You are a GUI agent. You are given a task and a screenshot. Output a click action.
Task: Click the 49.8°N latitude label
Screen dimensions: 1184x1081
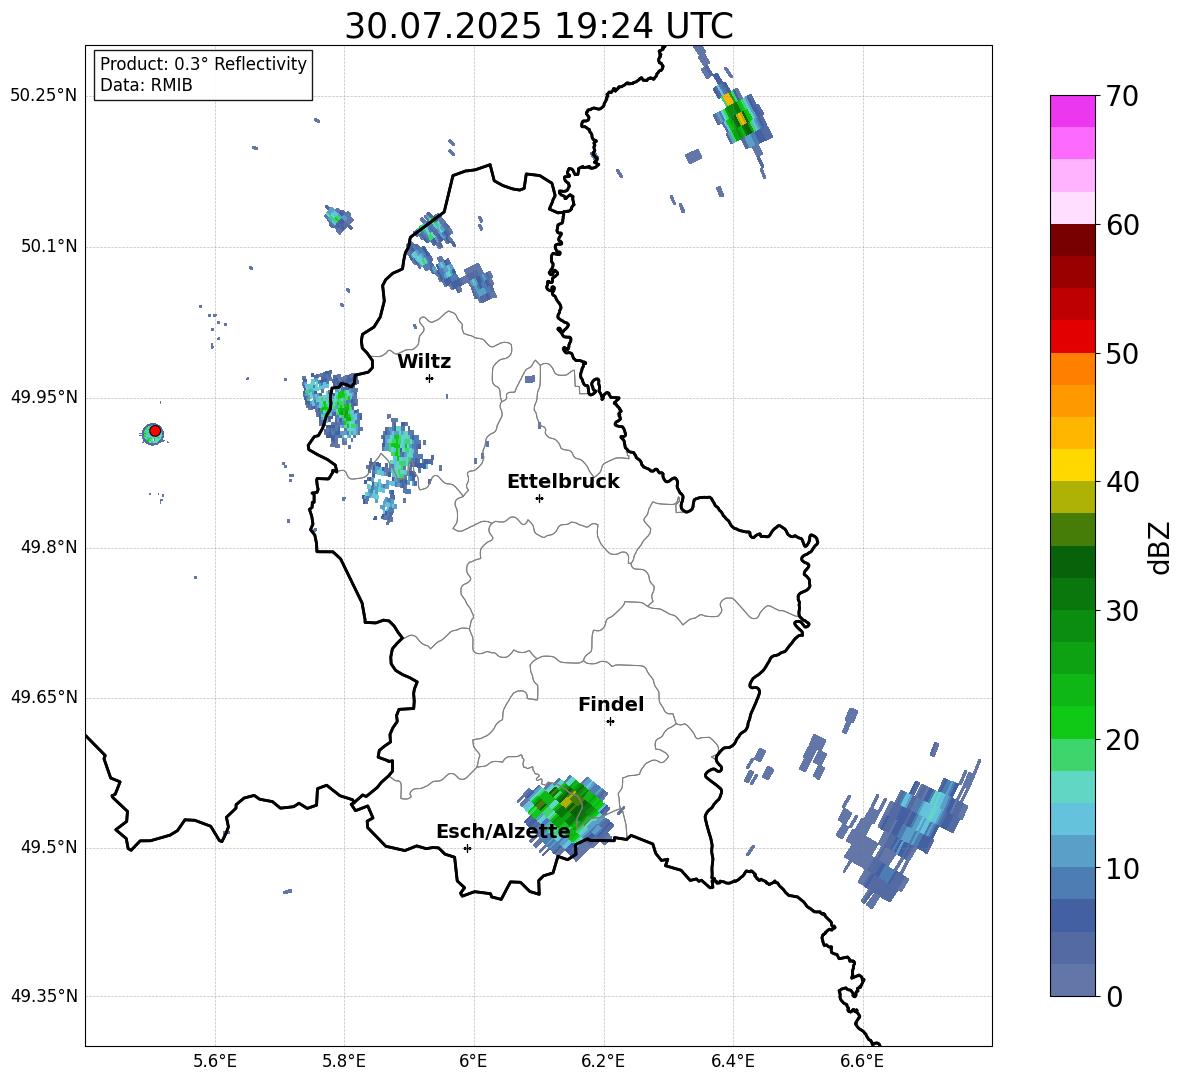click(x=49, y=547)
